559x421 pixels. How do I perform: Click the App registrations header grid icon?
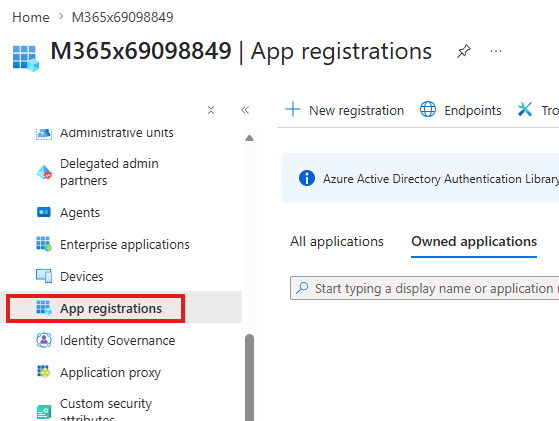point(26,58)
